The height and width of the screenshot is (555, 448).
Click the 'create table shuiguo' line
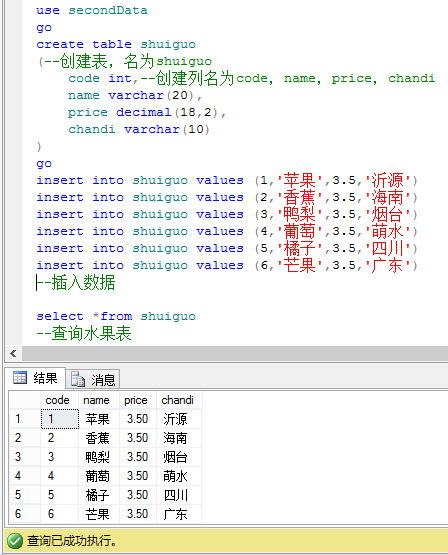116,44
